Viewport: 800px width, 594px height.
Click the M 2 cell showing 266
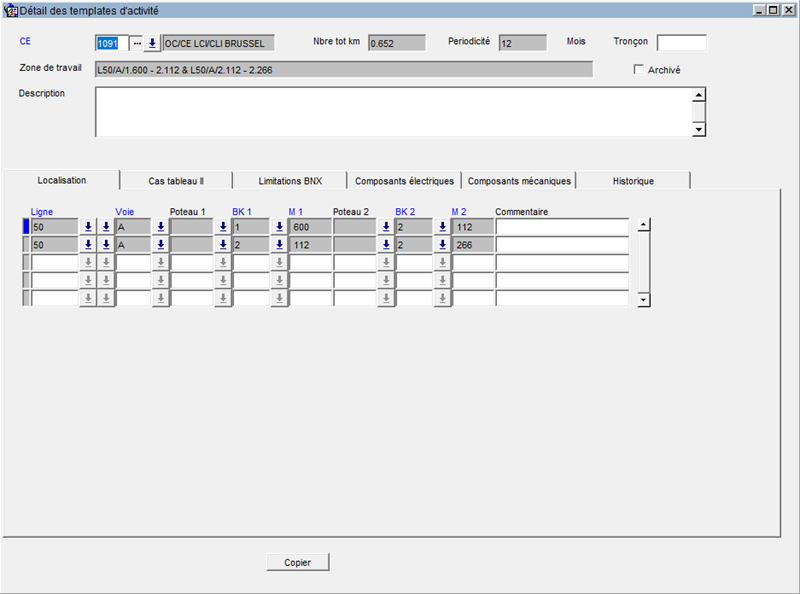point(473,245)
